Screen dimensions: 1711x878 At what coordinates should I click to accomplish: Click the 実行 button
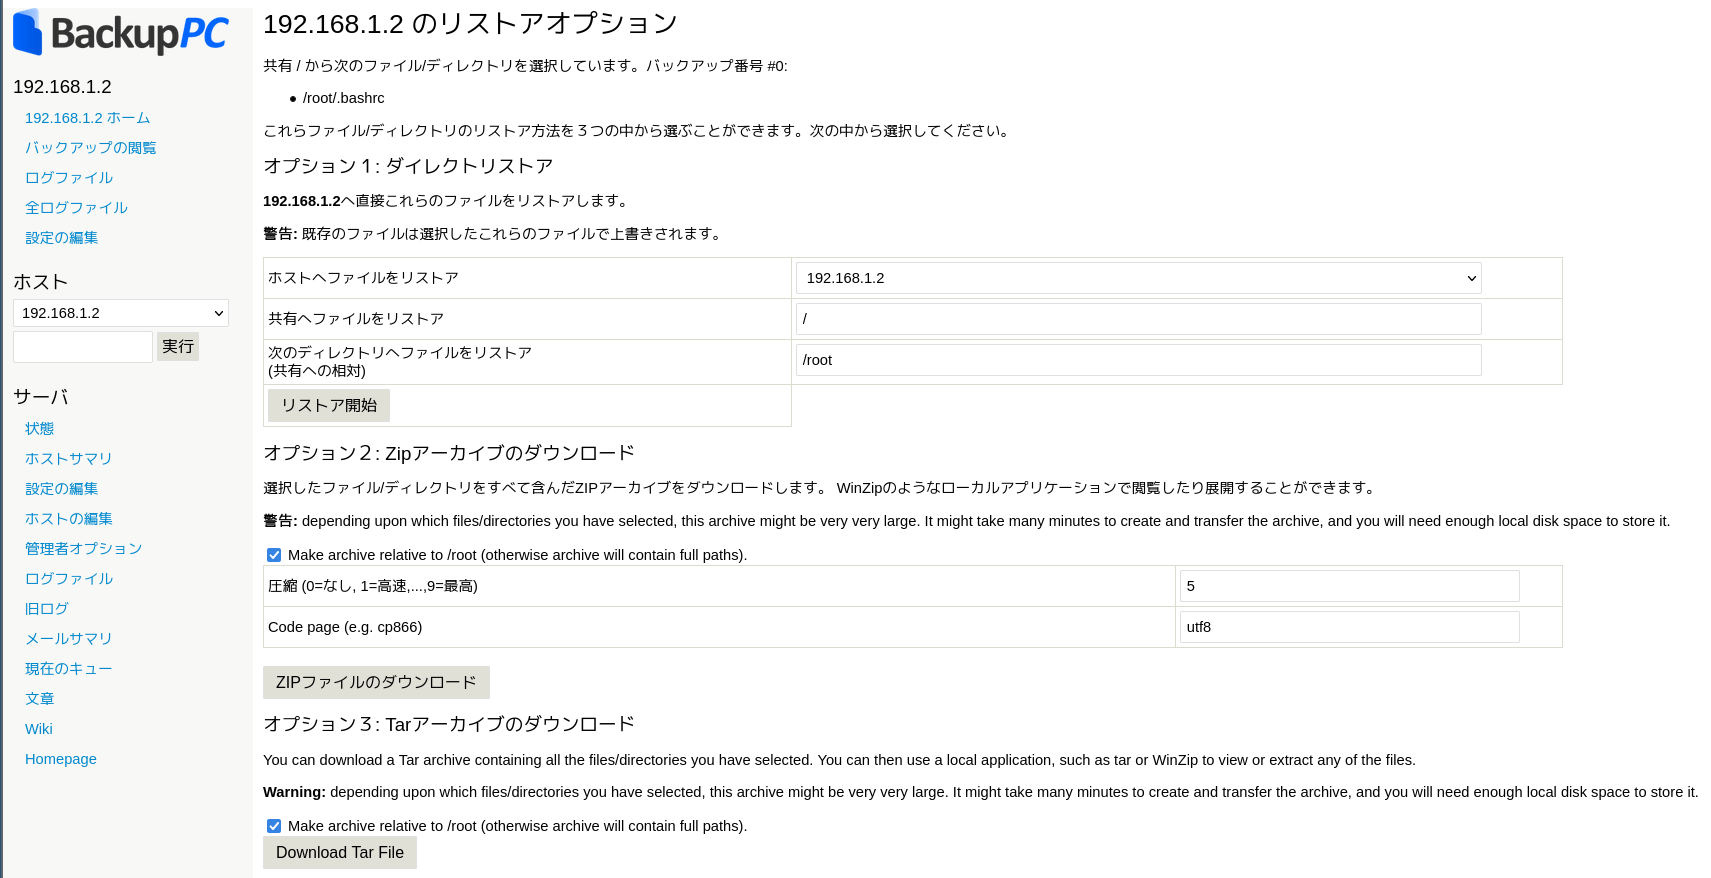(x=178, y=346)
